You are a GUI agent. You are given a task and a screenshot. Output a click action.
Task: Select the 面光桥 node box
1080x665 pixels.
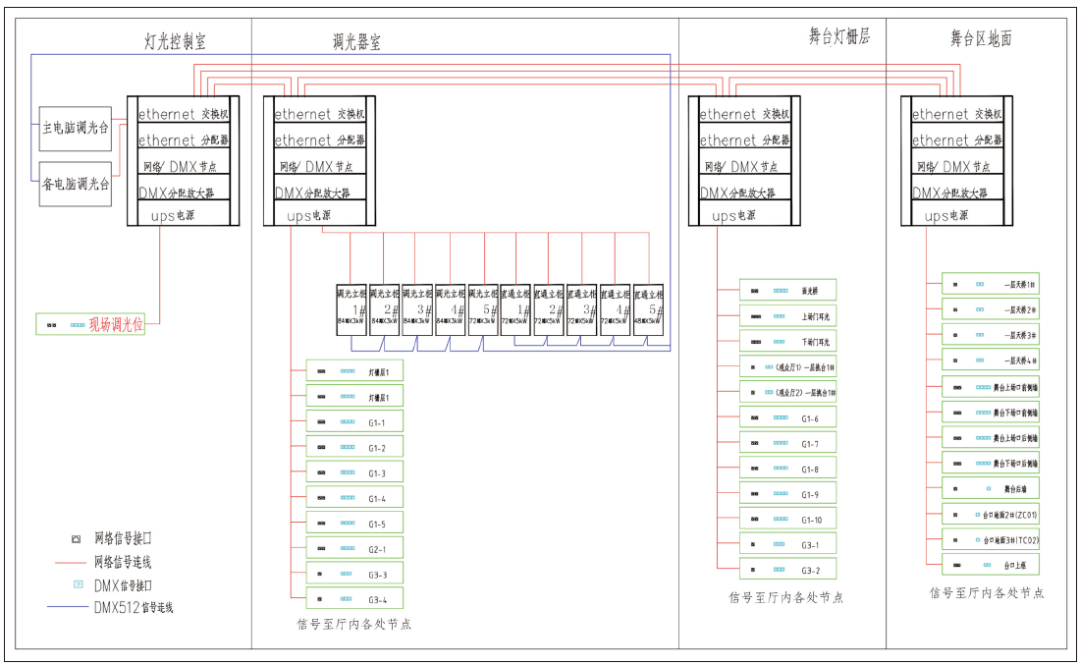click(788, 290)
